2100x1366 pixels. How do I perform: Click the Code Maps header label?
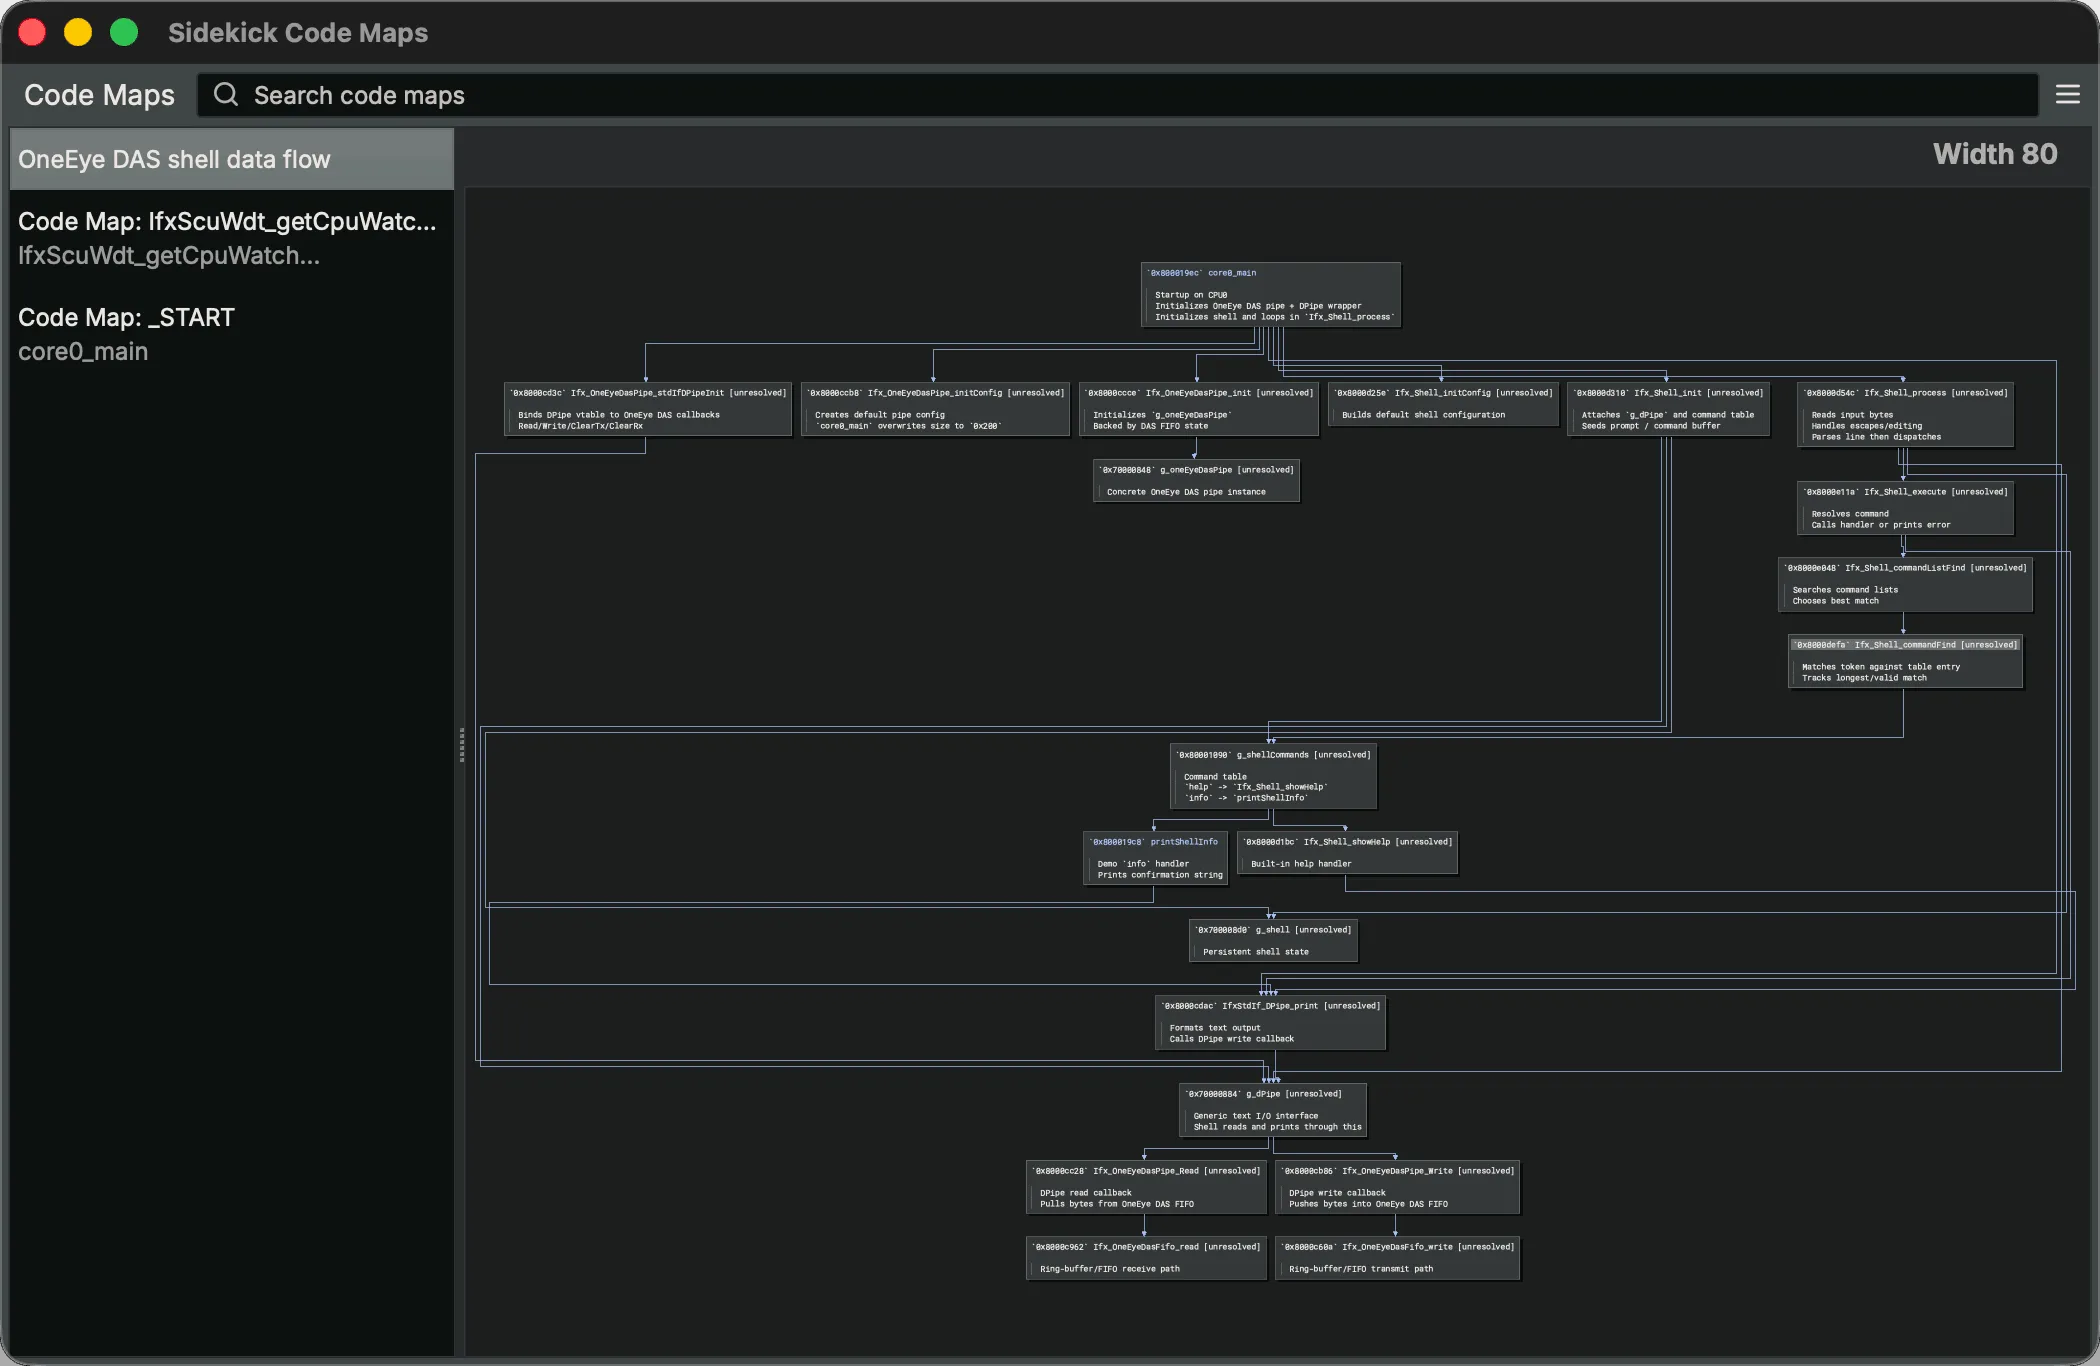coord(99,95)
